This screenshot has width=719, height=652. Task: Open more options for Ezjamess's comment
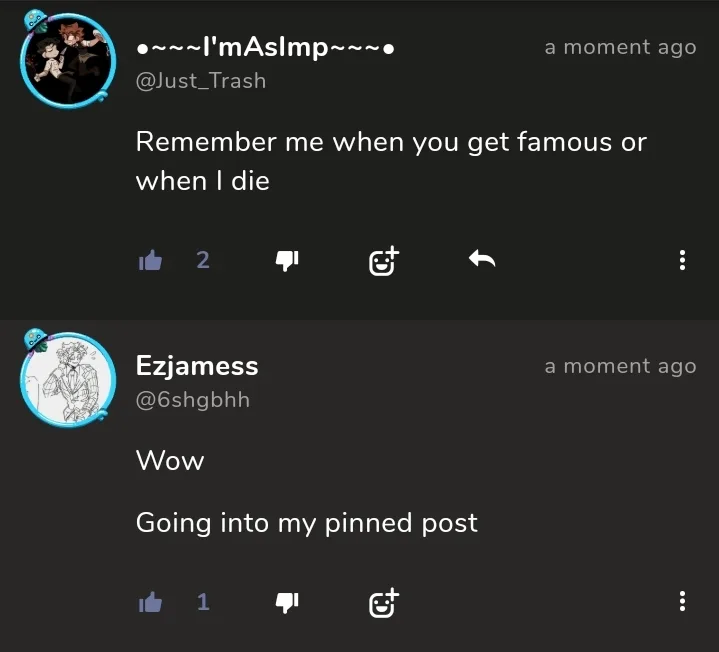pos(682,602)
